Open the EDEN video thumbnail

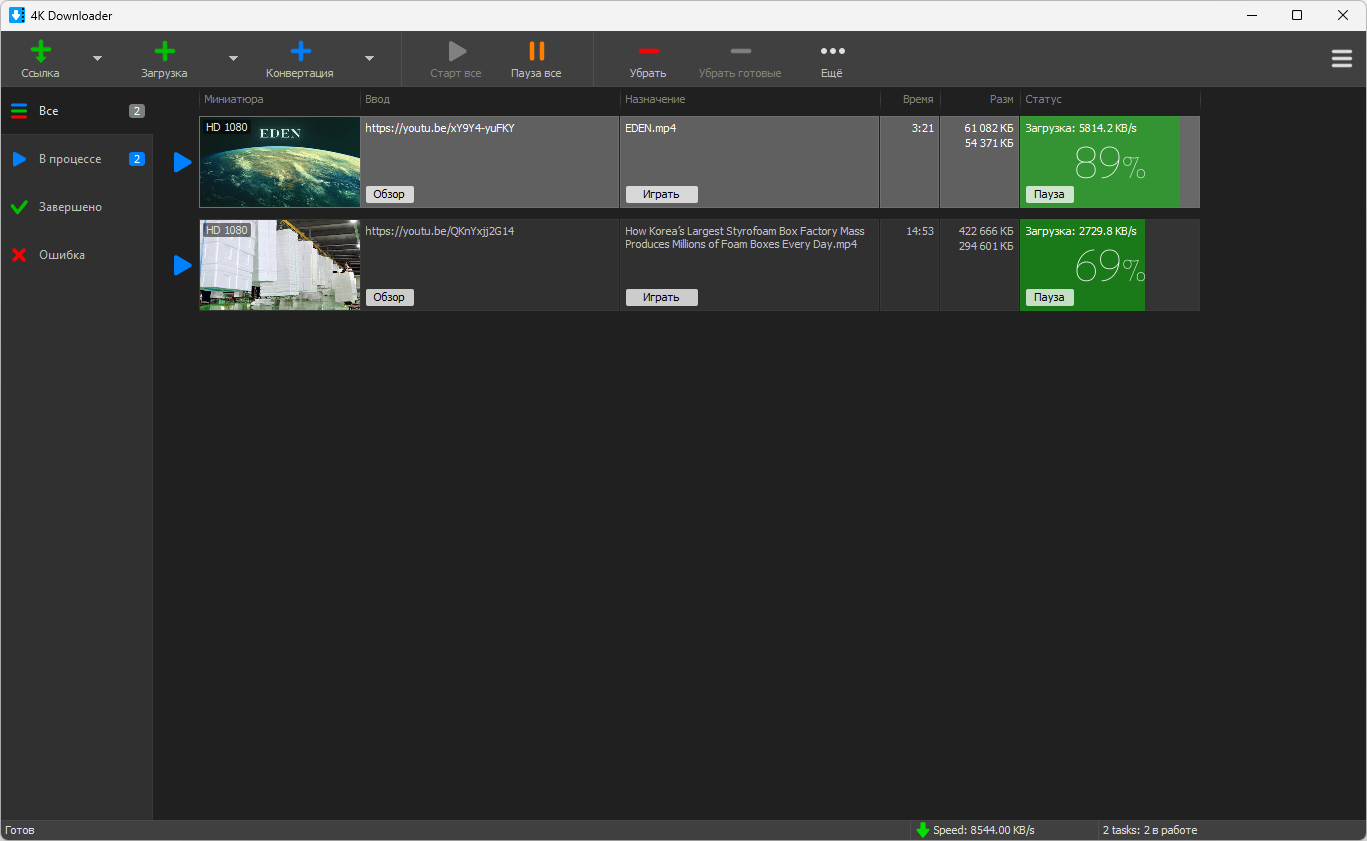[x=280, y=162]
